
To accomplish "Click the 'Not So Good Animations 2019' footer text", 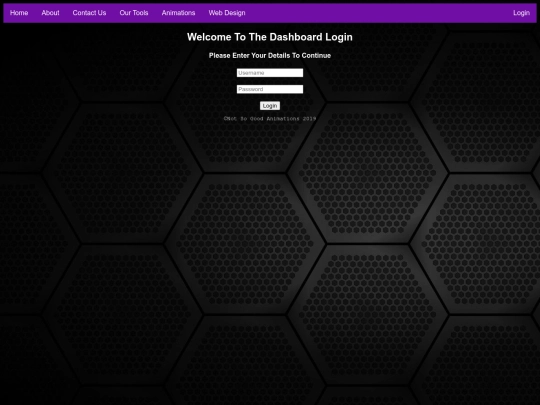I will coord(270,118).
